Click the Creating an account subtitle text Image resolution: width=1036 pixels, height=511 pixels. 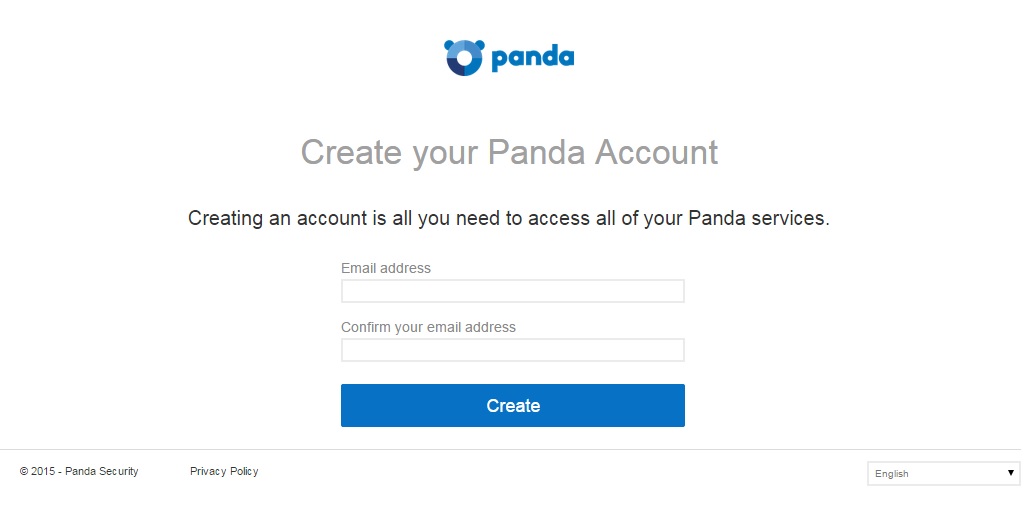tap(508, 218)
